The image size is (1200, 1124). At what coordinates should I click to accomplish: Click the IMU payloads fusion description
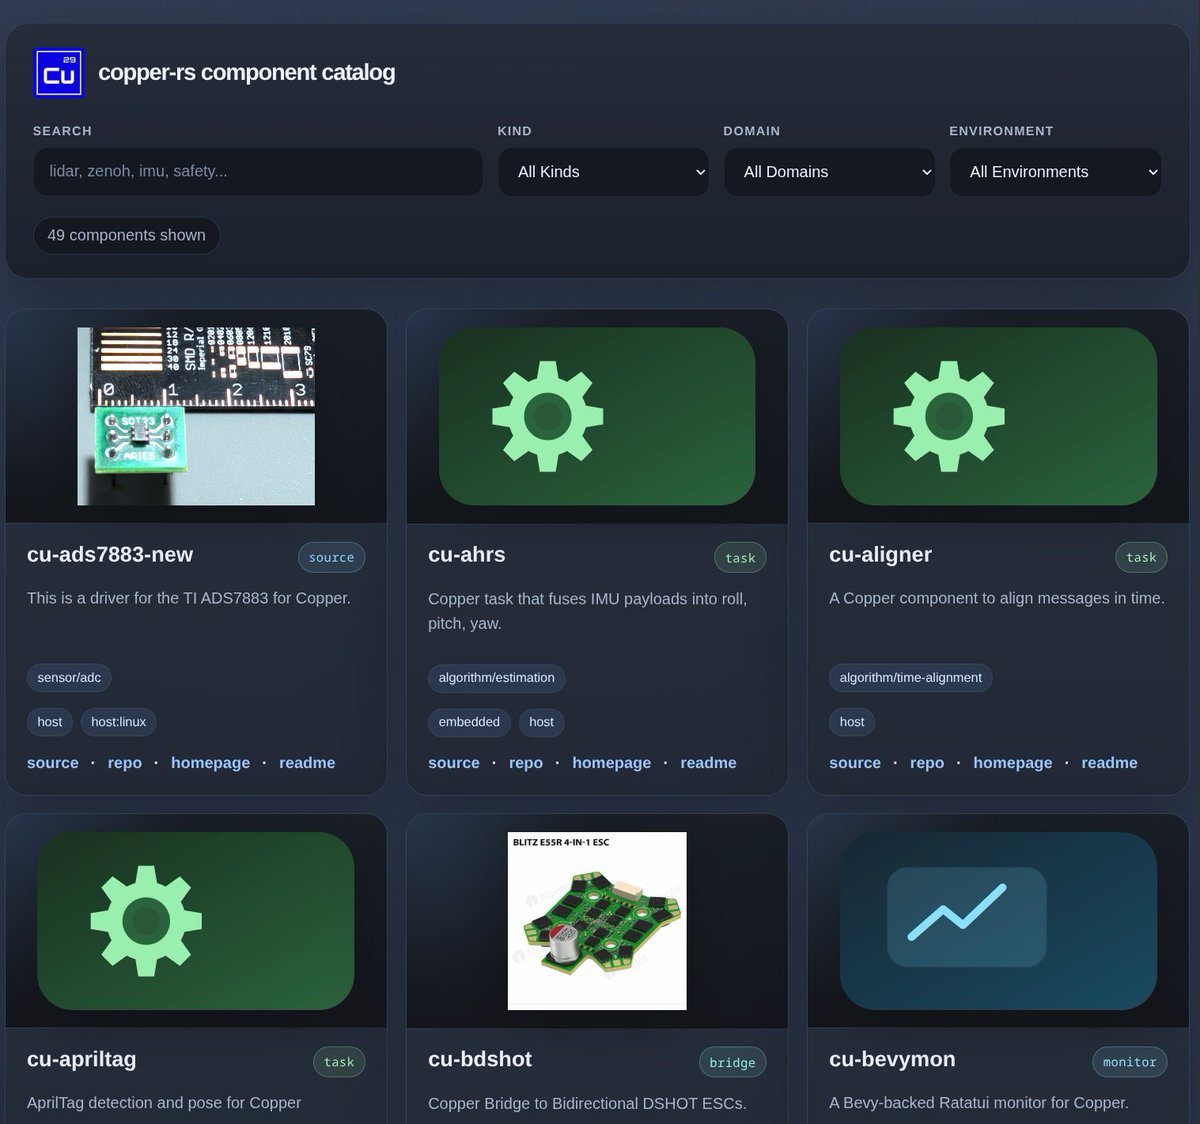pos(588,611)
